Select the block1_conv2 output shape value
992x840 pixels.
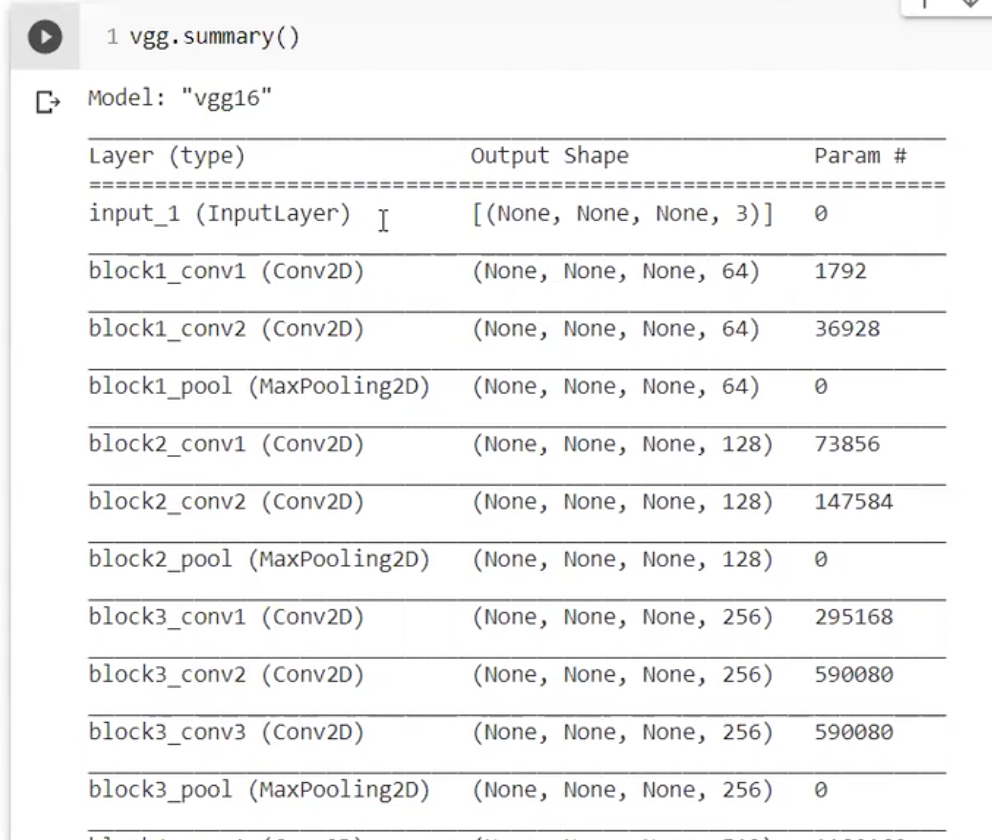[616, 329]
